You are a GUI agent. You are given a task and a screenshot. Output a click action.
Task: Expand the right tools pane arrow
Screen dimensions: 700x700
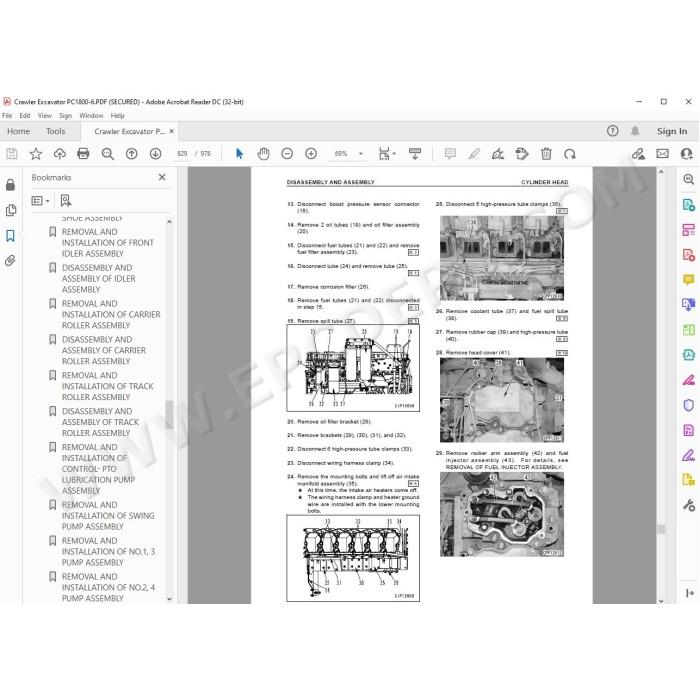point(690,593)
